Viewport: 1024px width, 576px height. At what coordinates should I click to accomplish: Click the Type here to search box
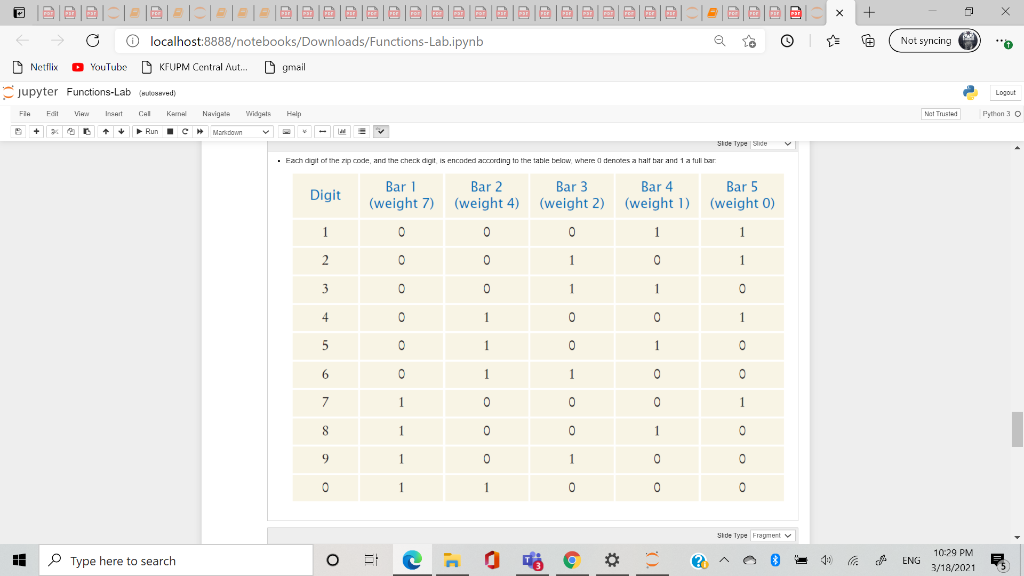[176, 560]
